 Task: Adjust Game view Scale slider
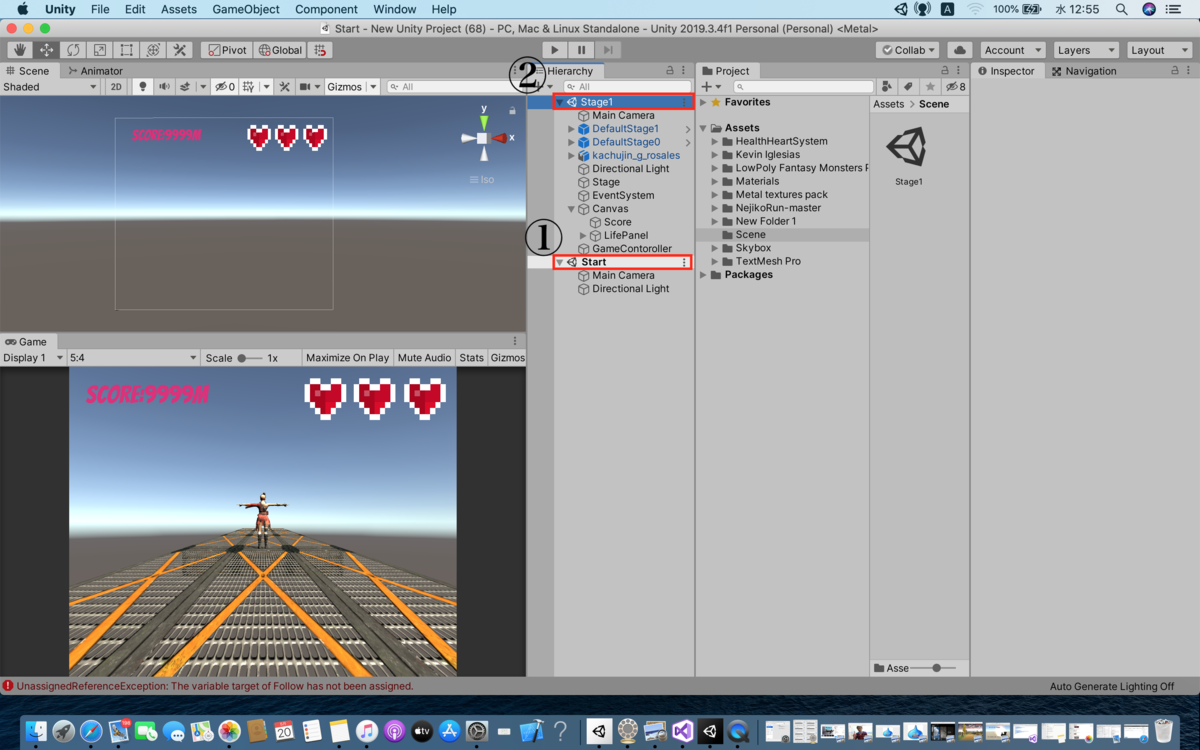tap(249, 357)
